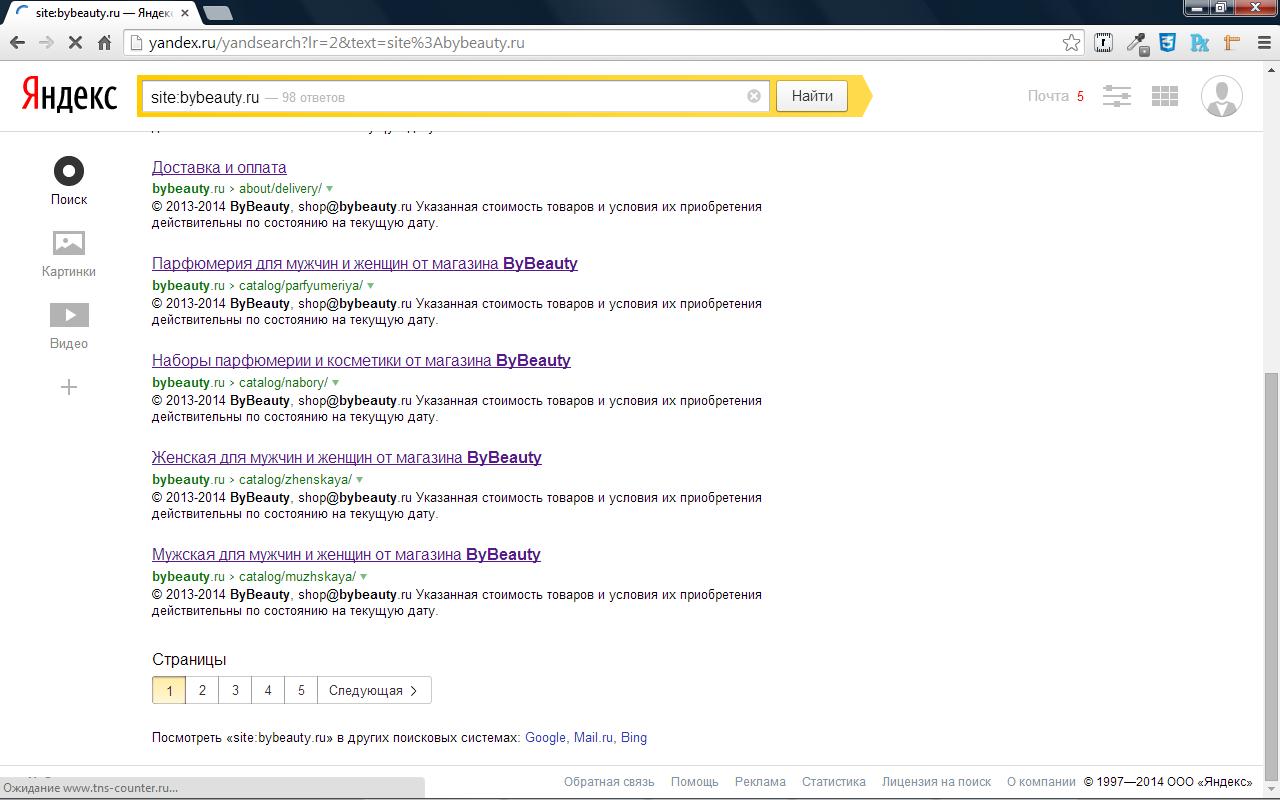Bookmark this page with the star icon
The width and height of the screenshot is (1280, 800).
click(x=1071, y=42)
